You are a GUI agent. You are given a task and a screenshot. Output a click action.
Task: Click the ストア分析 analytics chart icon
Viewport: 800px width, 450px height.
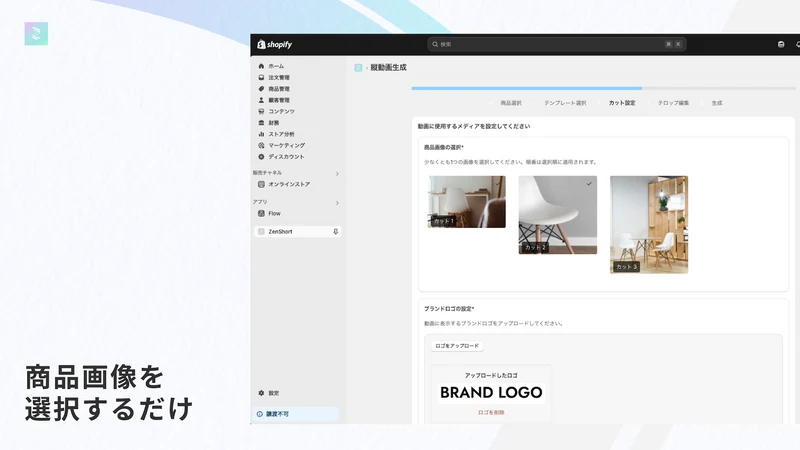(261, 134)
